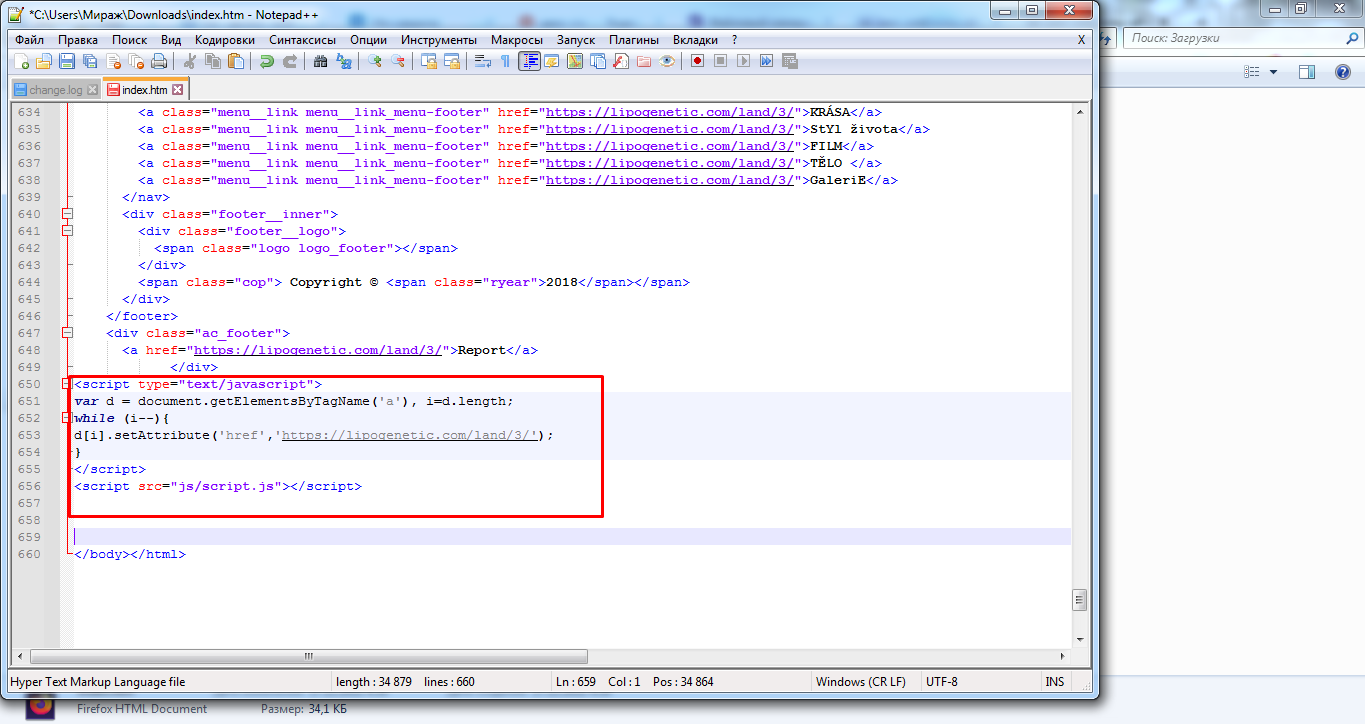1365x724 pixels.
Task: Open Find with the binoculars icon
Action: pos(320,61)
